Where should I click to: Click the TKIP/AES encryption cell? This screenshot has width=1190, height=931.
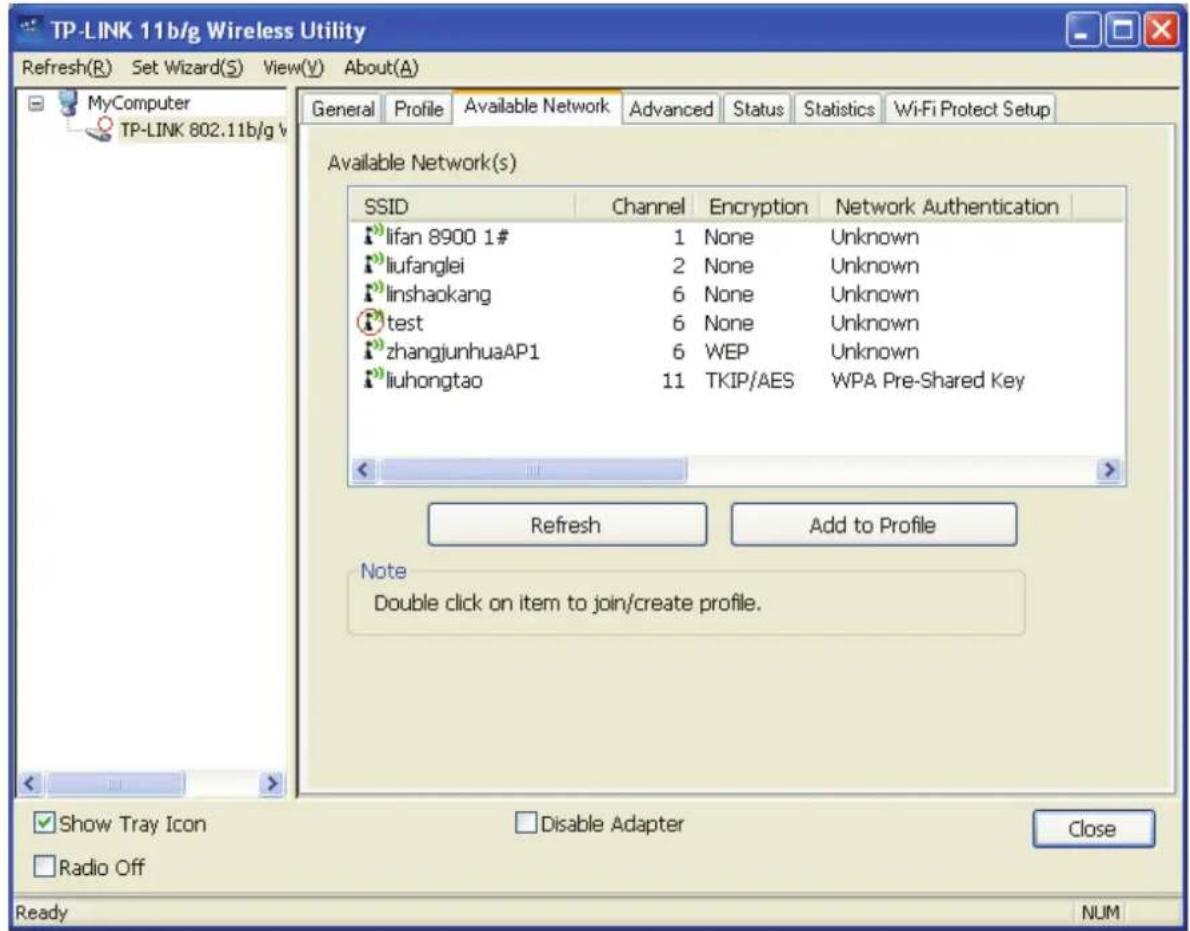749,380
